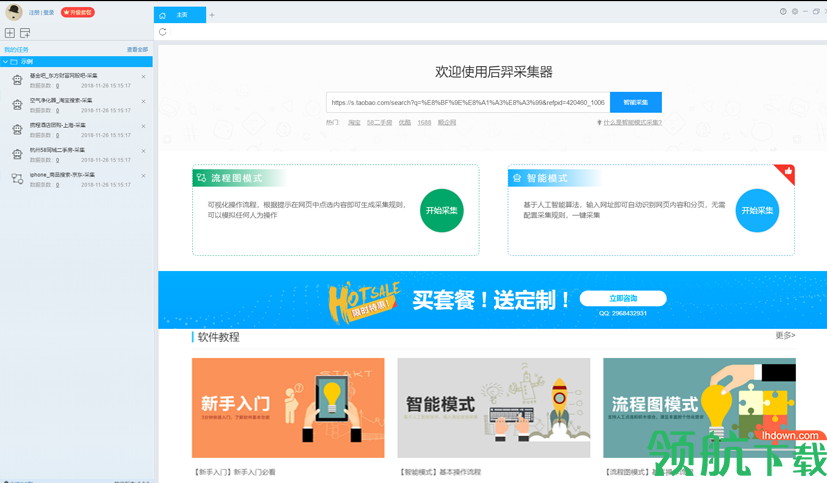Open the 杭州58同城二手房-采集 task
The width and height of the screenshot is (827, 483).
point(57,150)
